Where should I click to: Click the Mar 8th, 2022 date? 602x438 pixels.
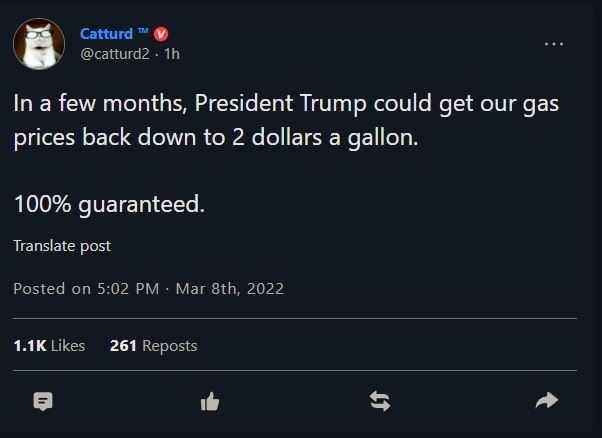(230, 288)
